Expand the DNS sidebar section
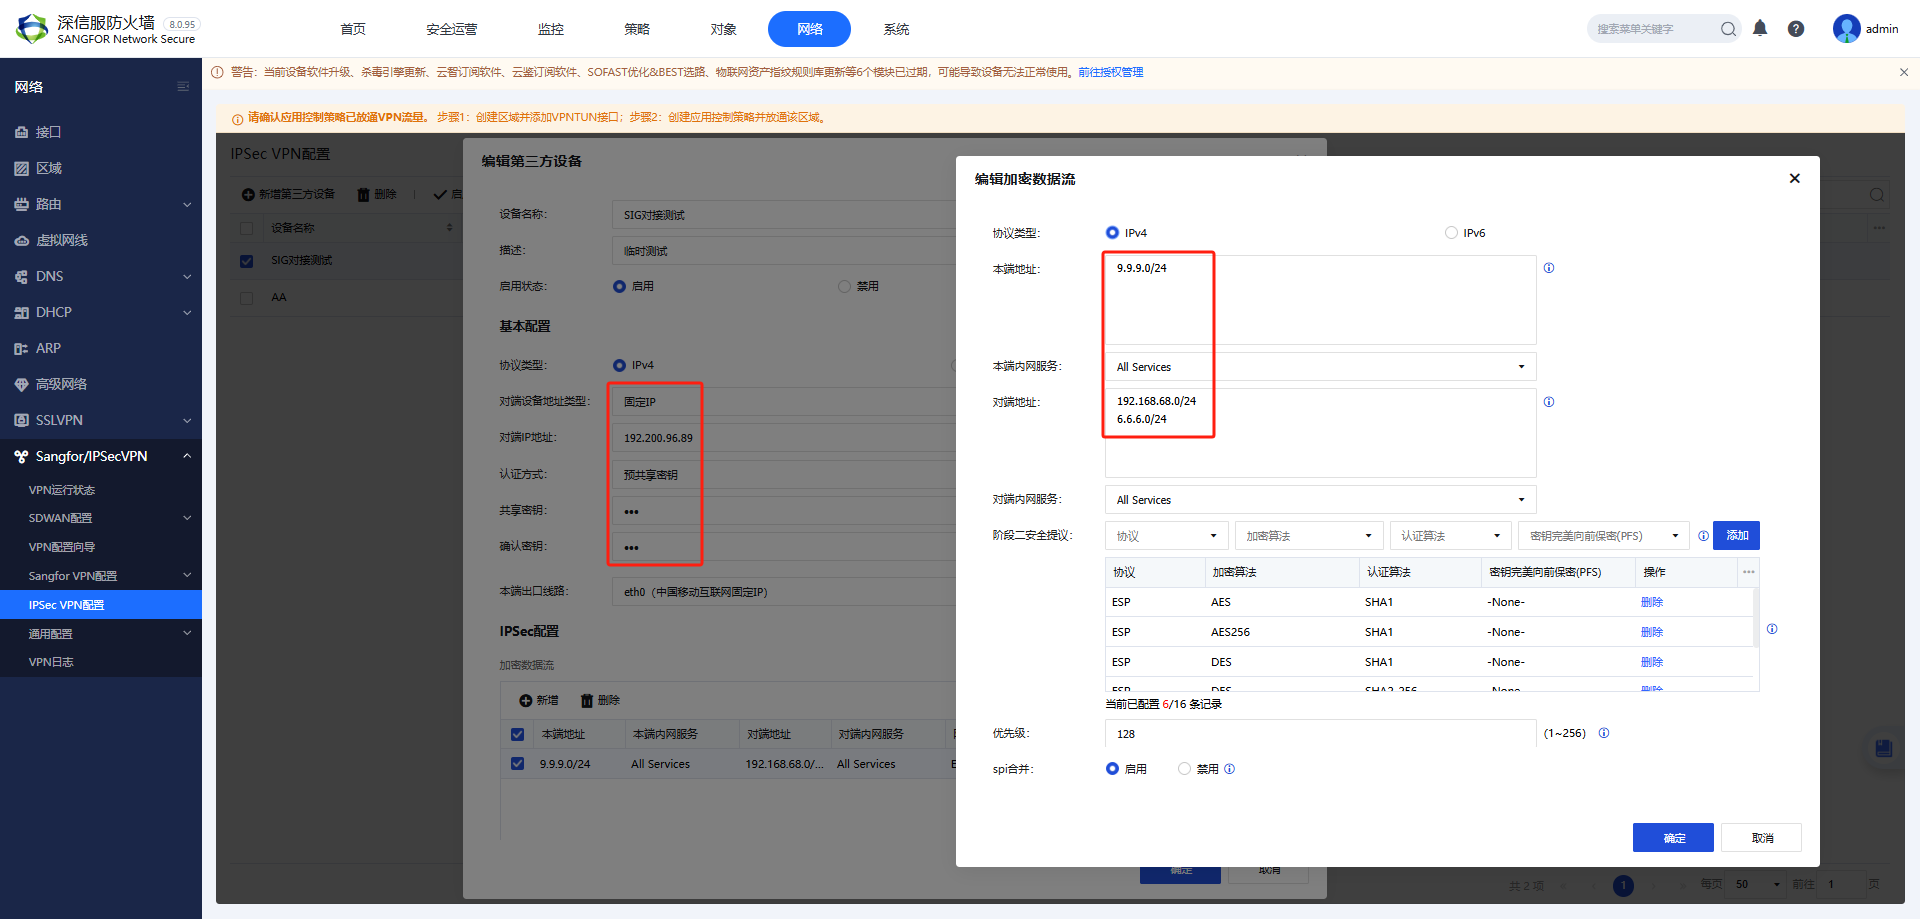1920x919 pixels. [101, 276]
